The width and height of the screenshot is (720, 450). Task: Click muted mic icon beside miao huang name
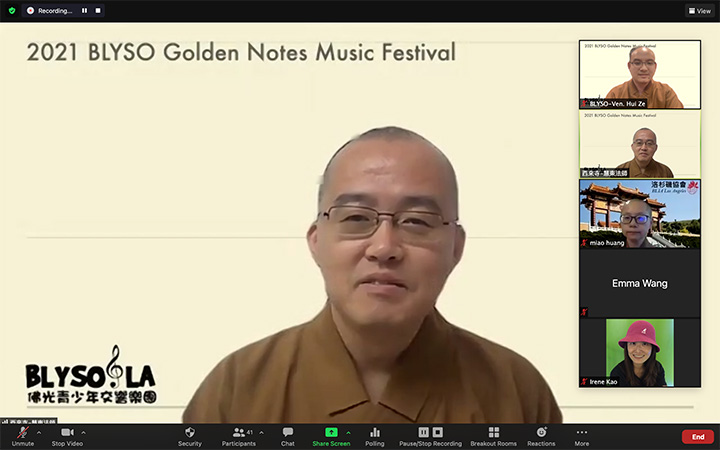pyautogui.click(x=584, y=242)
